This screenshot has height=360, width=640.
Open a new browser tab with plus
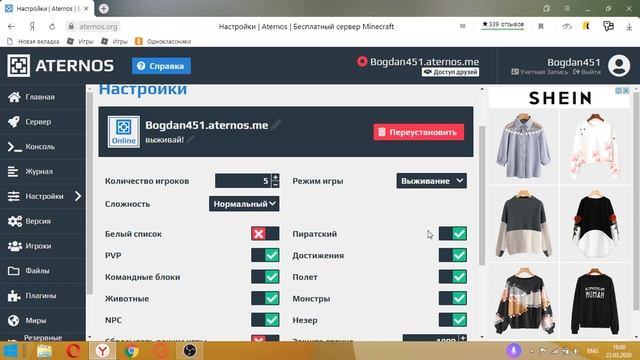104,8
